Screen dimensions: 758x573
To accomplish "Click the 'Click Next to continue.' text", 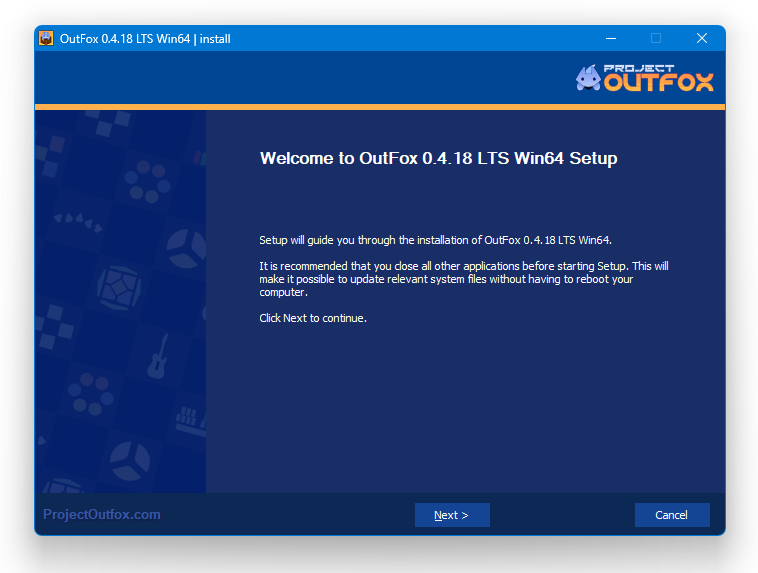I will [313, 318].
